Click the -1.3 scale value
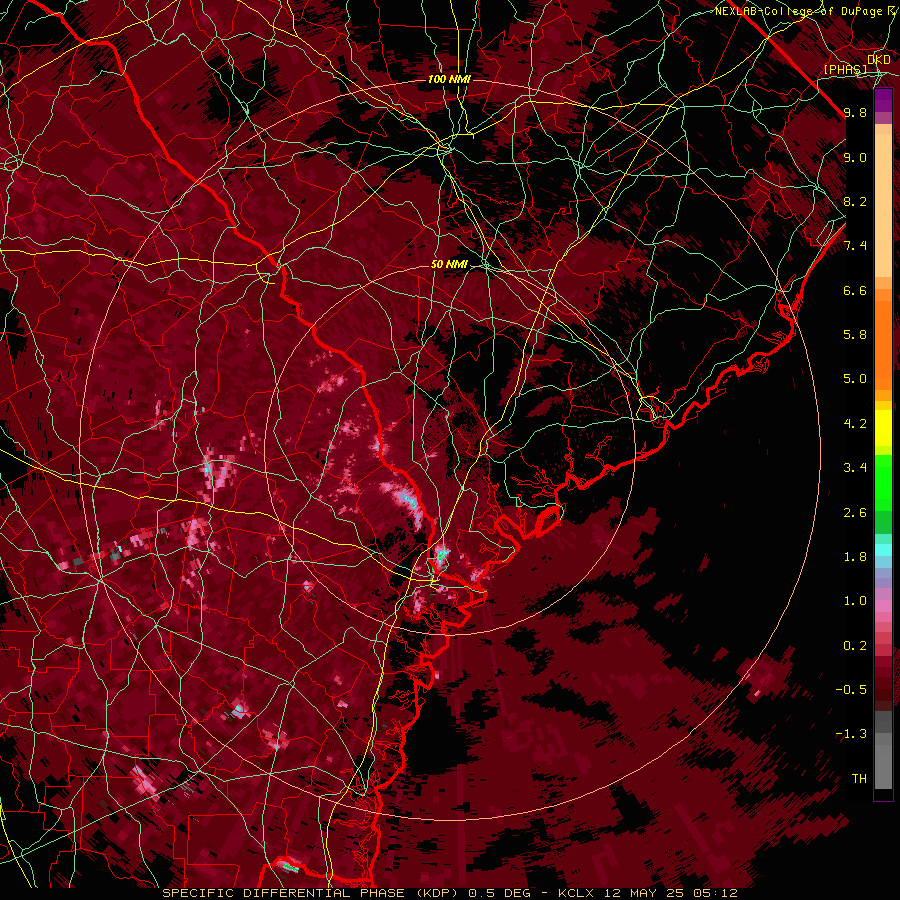The height and width of the screenshot is (900, 900). [x=851, y=734]
